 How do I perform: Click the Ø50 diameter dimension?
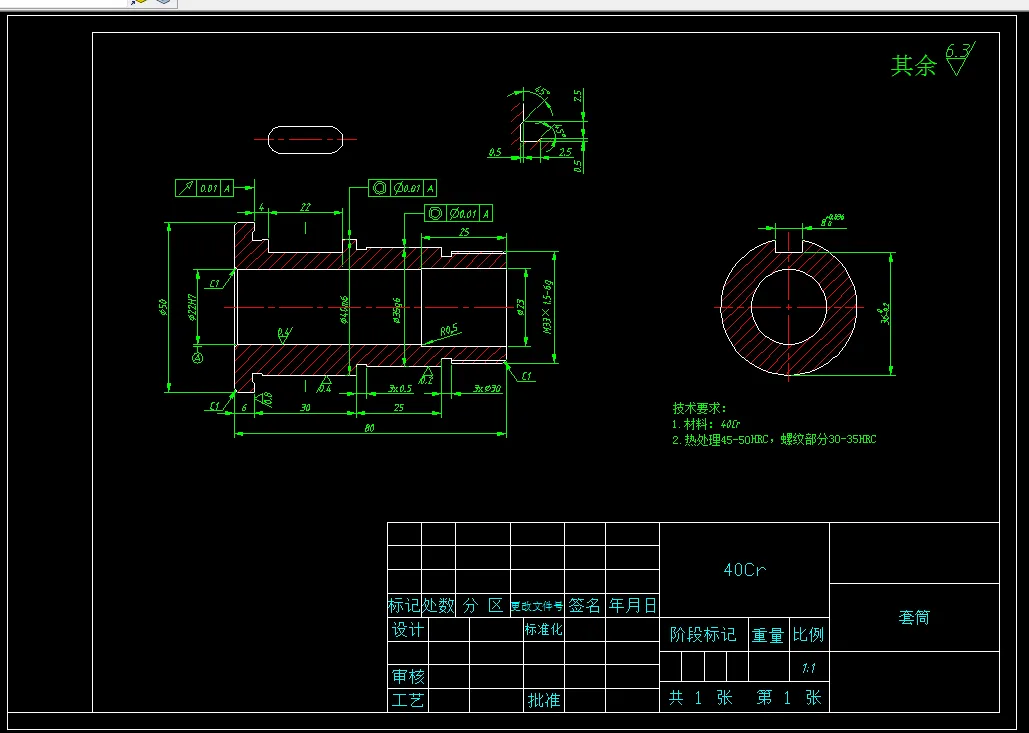[x=163, y=307]
